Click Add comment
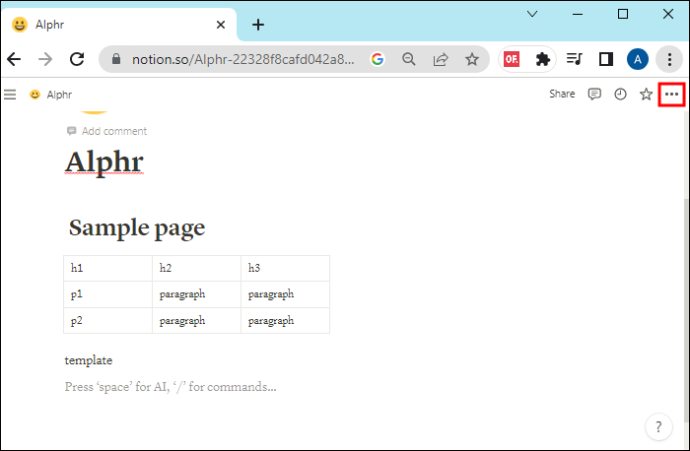 click(114, 131)
